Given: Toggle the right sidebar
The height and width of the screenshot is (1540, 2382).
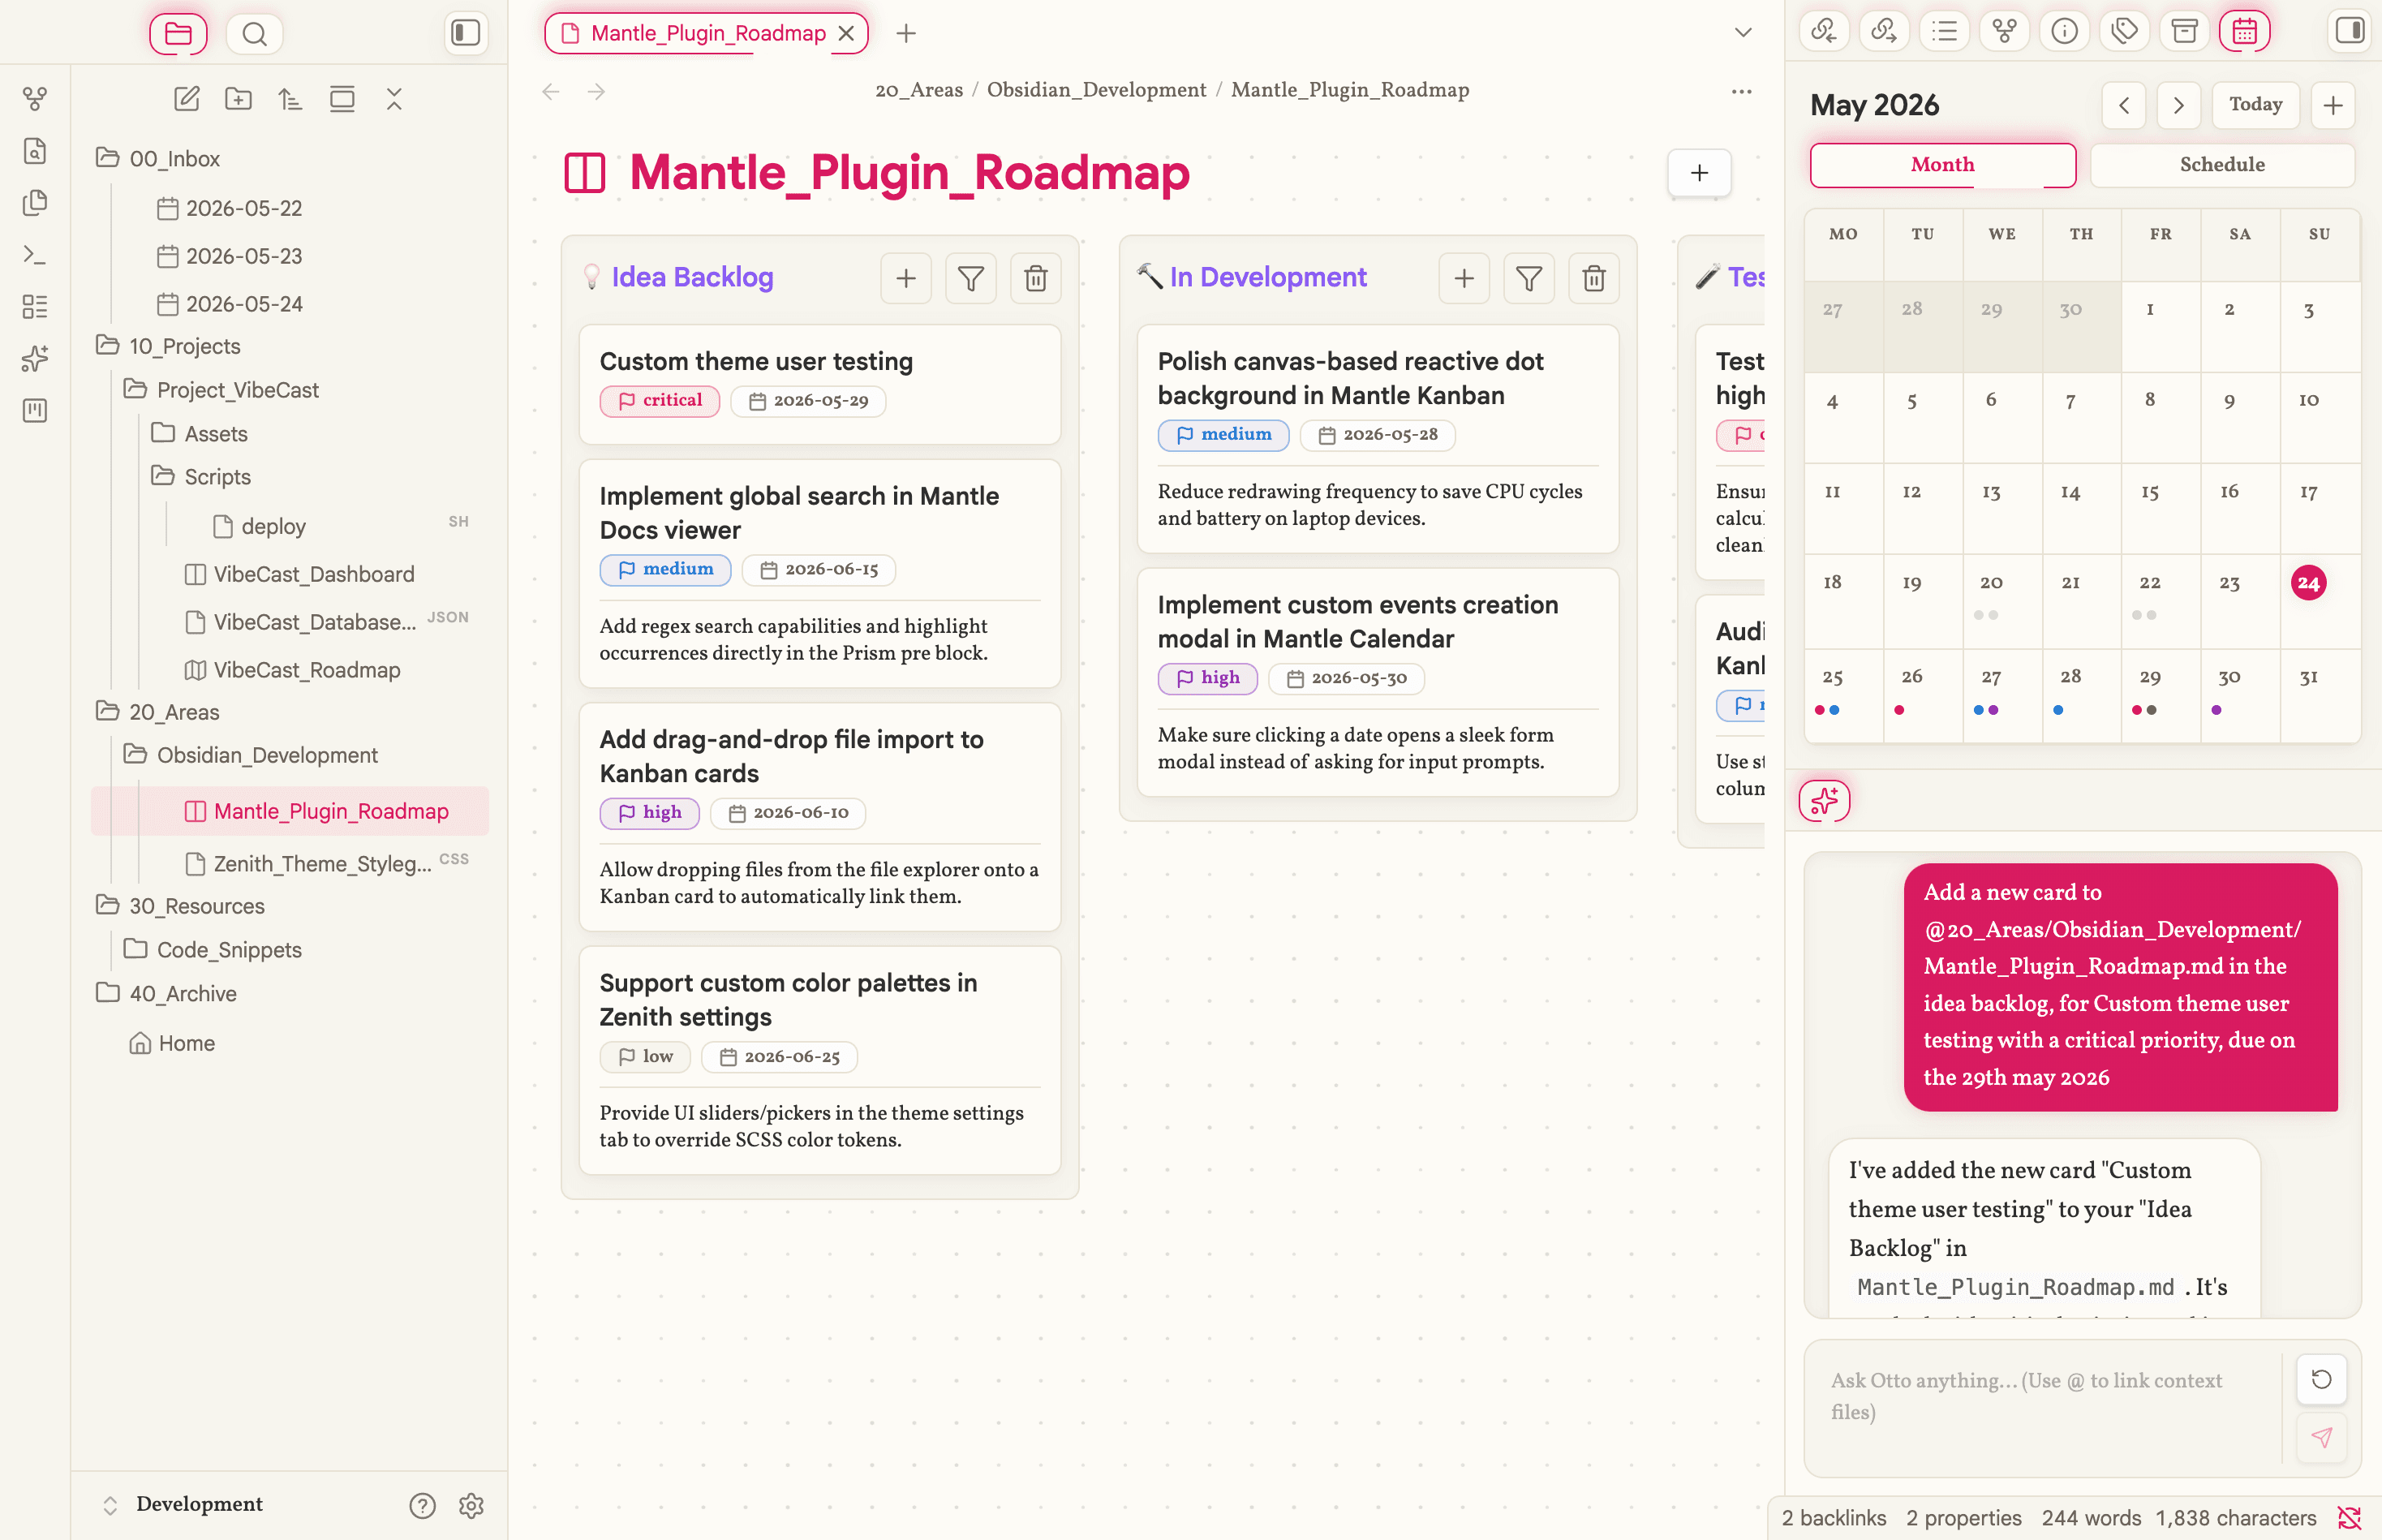Looking at the screenshot, I should (x=2349, y=31).
